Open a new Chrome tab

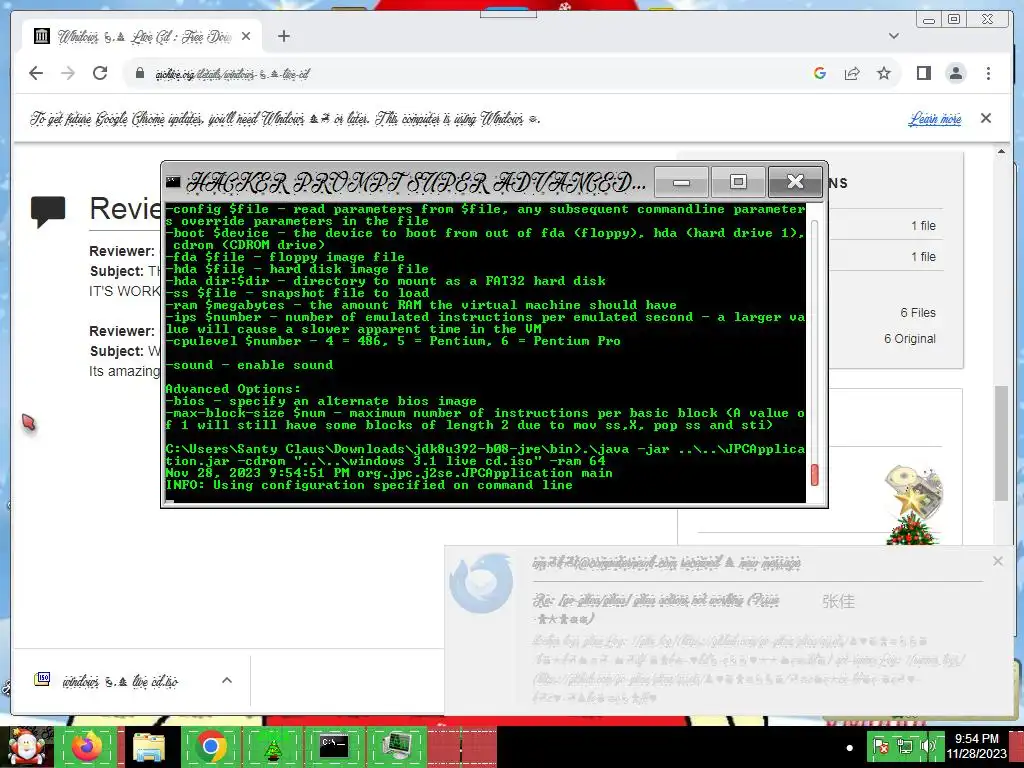(283, 37)
